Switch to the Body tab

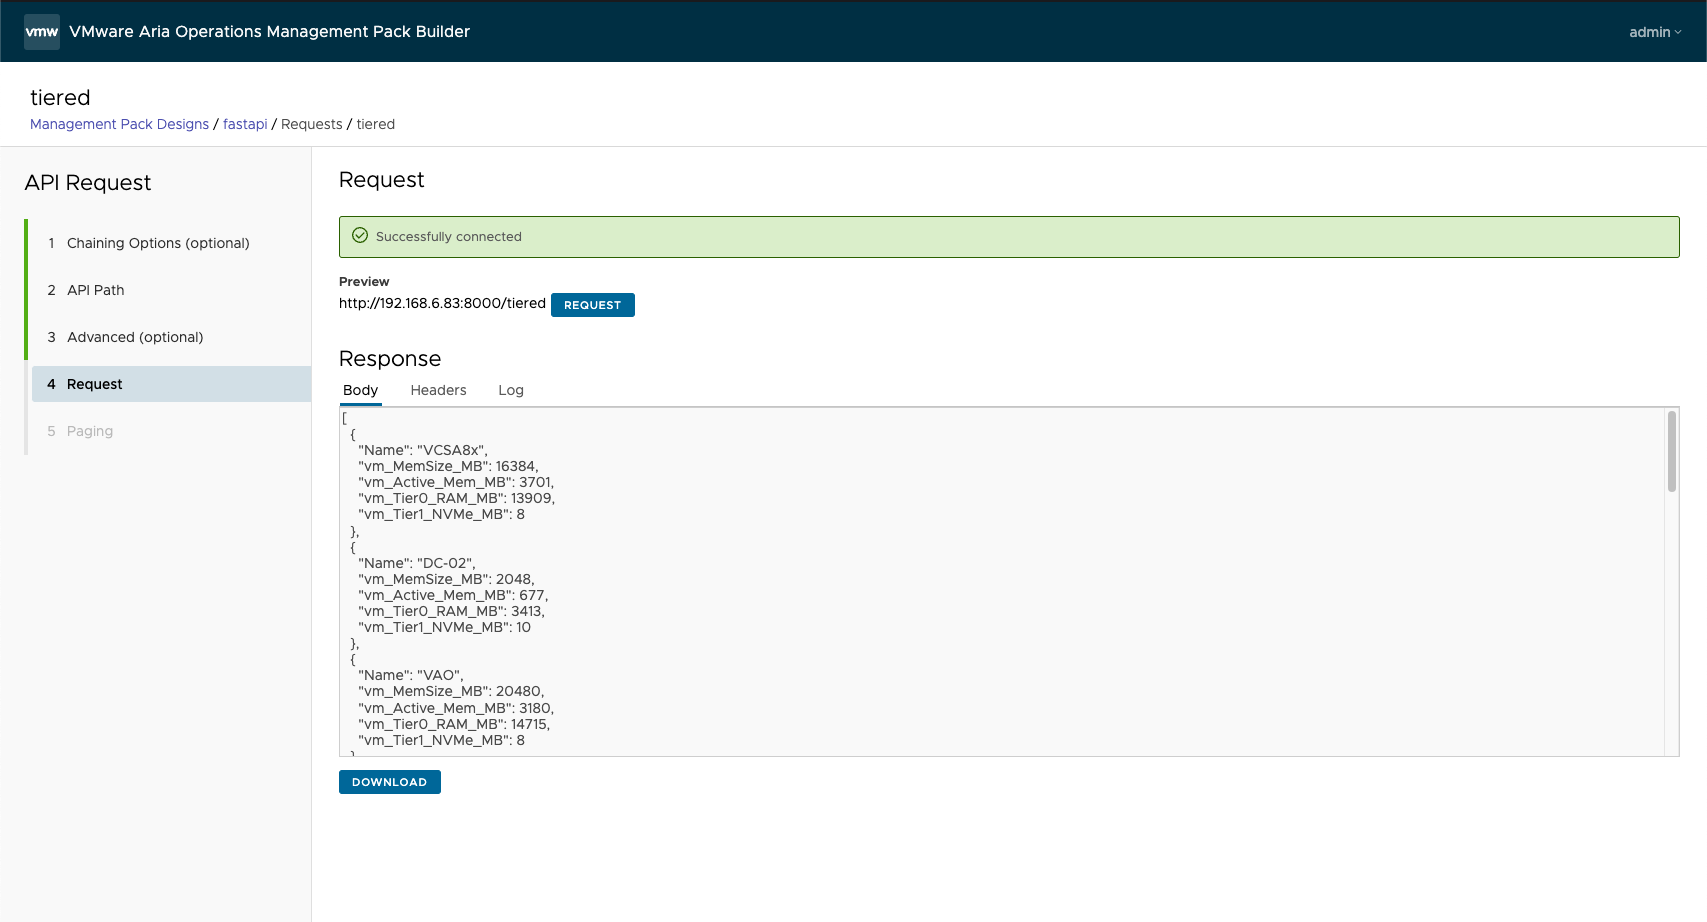(x=360, y=390)
